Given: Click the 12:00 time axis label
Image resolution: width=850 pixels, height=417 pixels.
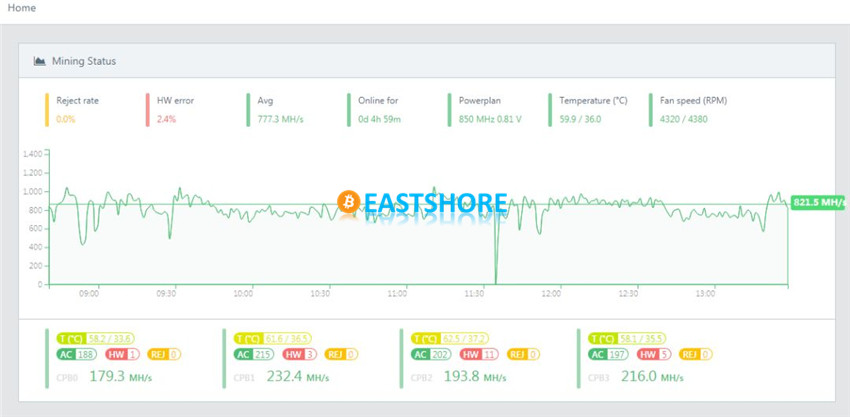Looking at the screenshot, I should [551, 294].
